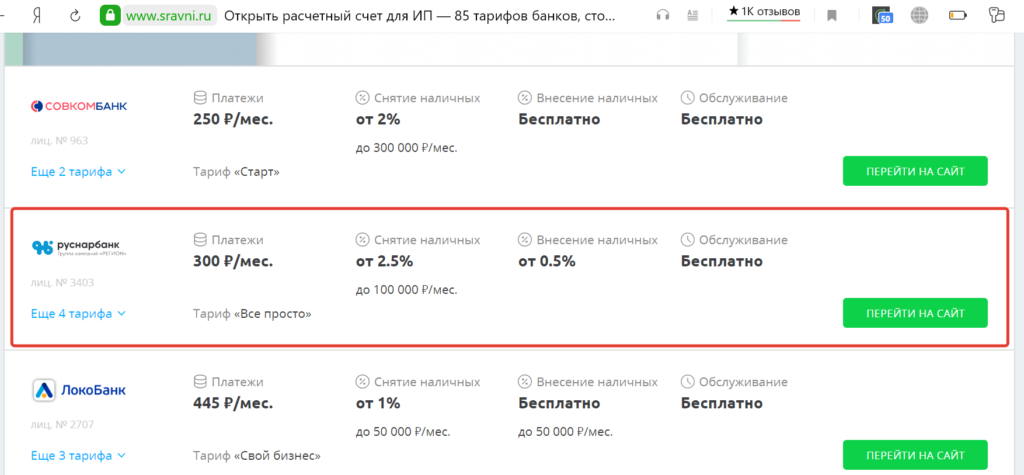This screenshot has height=475, width=1024.
Task: Bookmark this page with the bookmark icon
Action: click(x=831, y=16)
